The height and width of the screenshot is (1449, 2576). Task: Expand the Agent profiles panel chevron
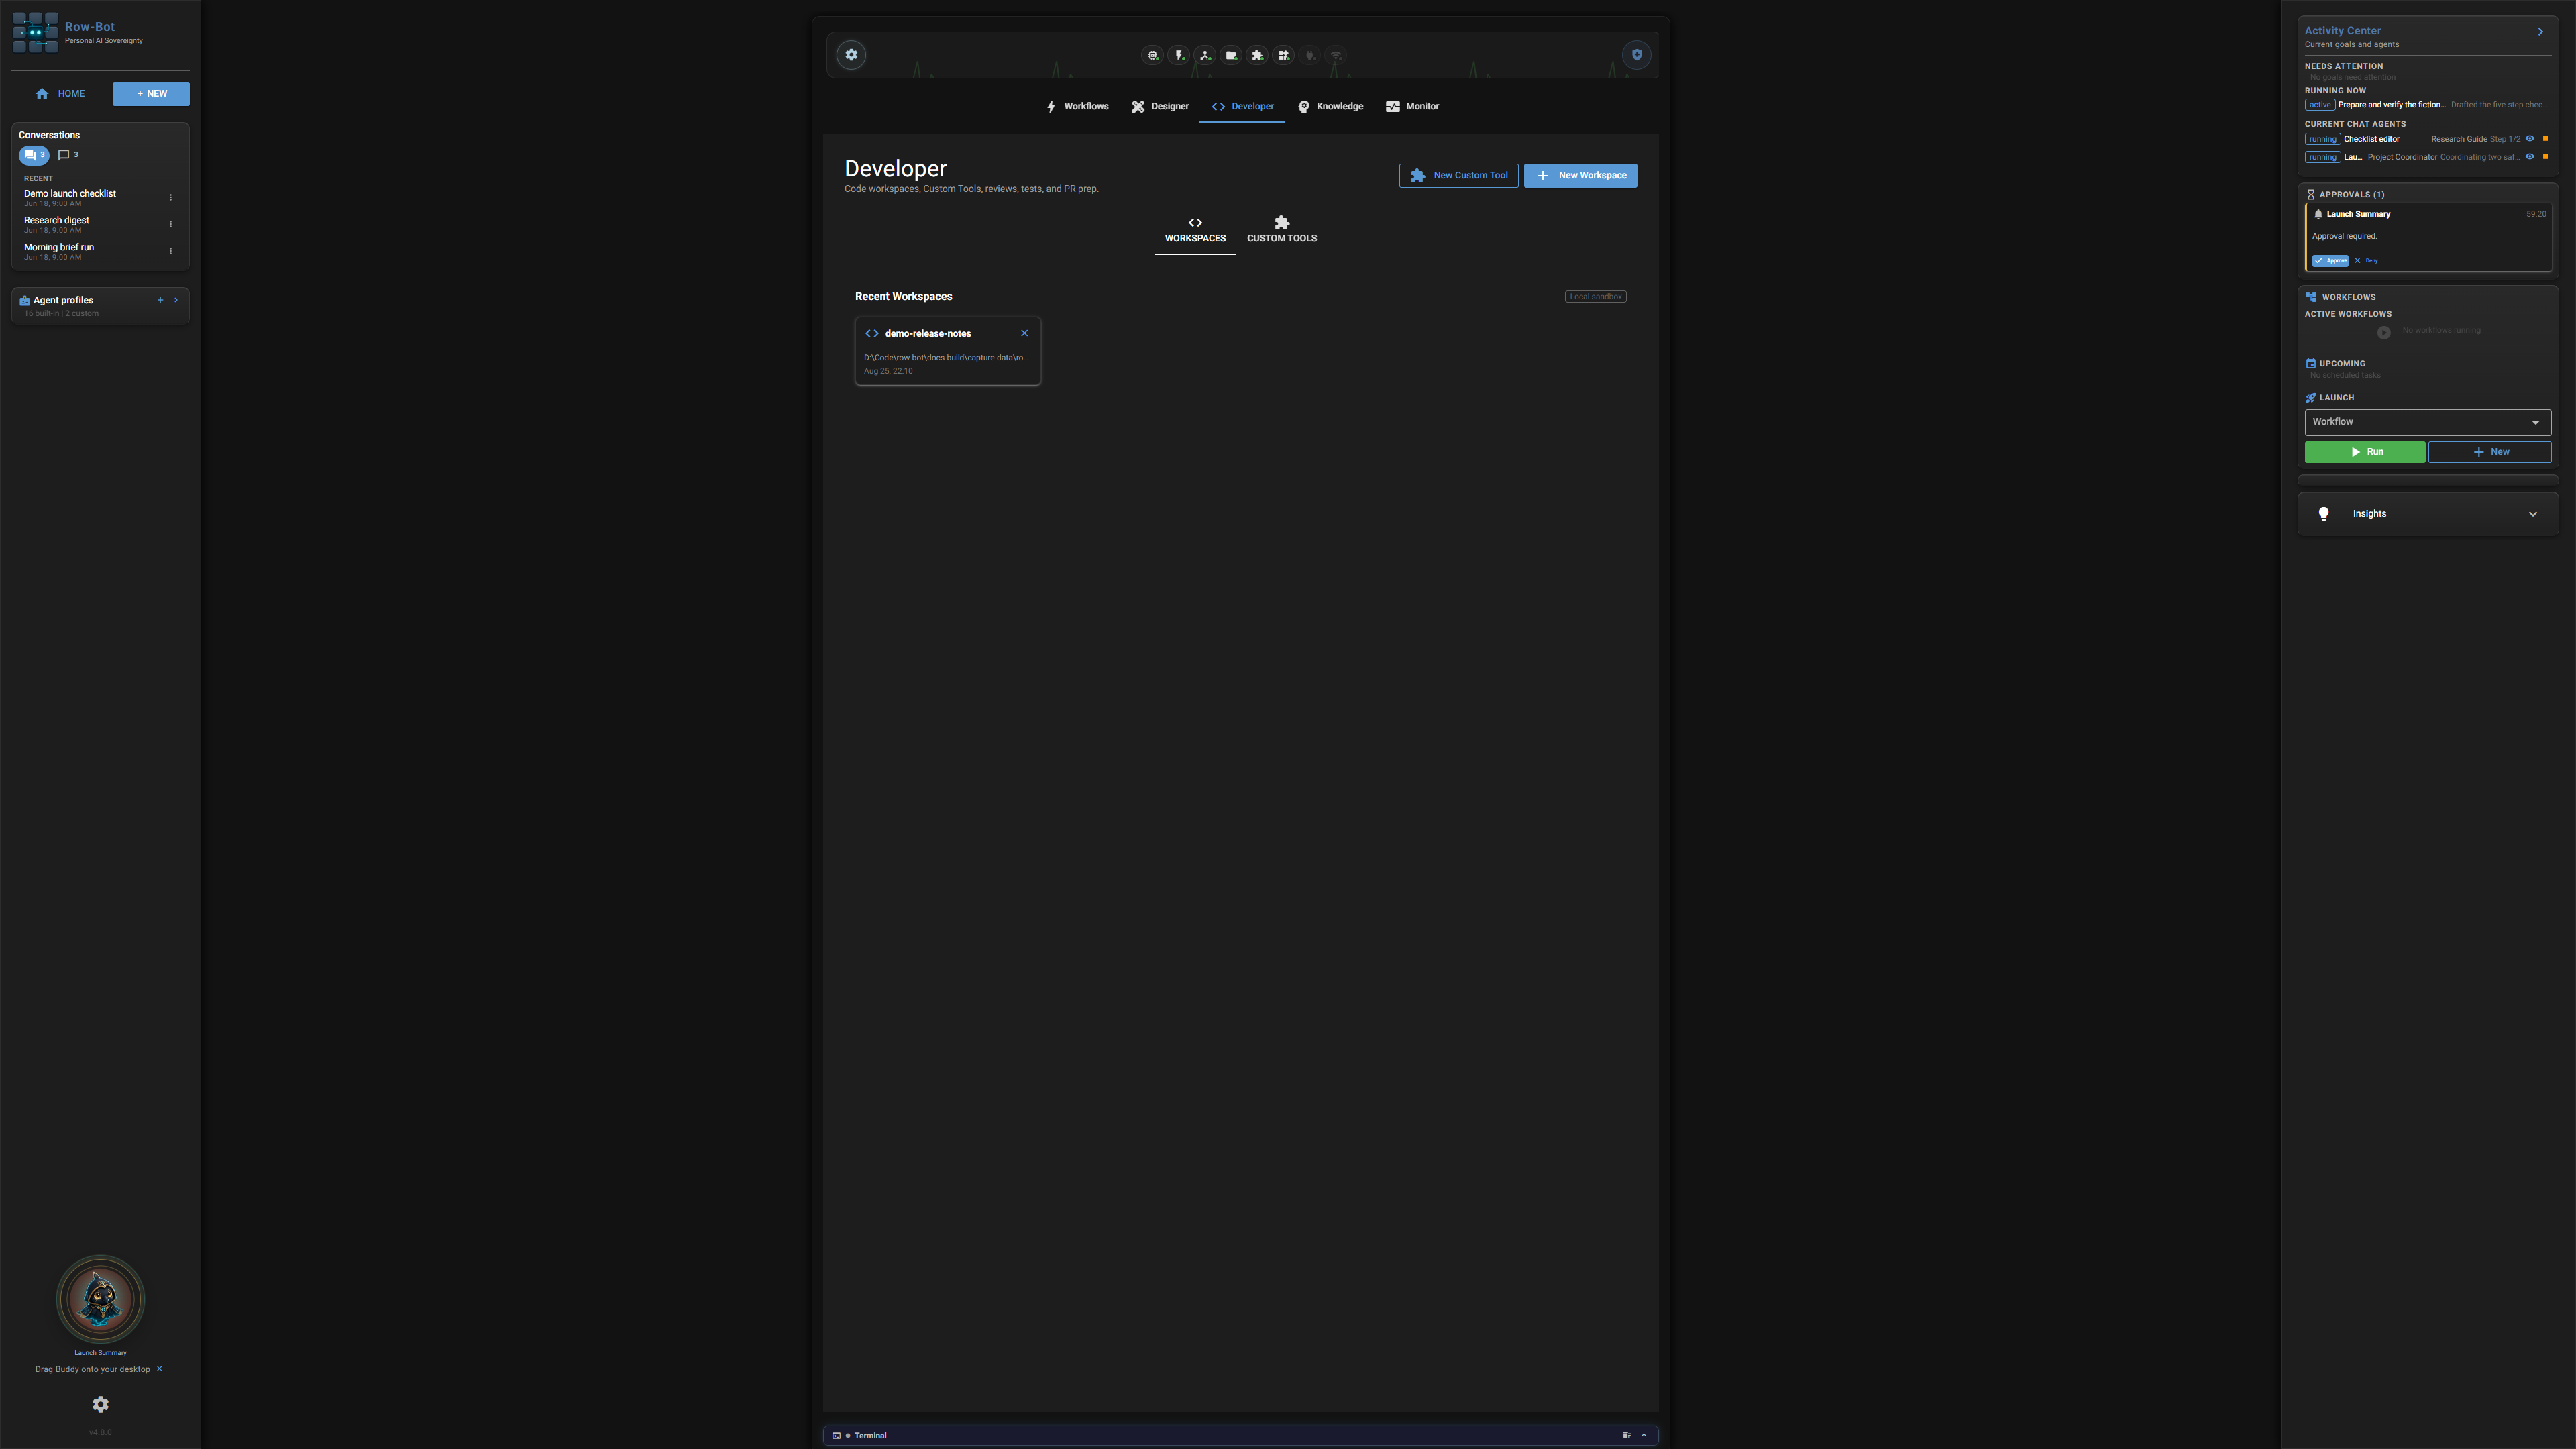pyautogui.click(x=176, y=300)
